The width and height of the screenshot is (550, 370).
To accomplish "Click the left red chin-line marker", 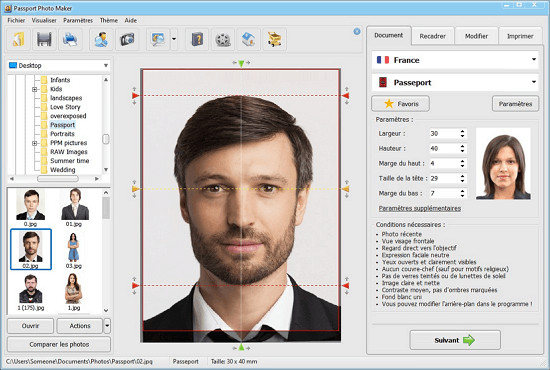I will [x=135, y=286].
